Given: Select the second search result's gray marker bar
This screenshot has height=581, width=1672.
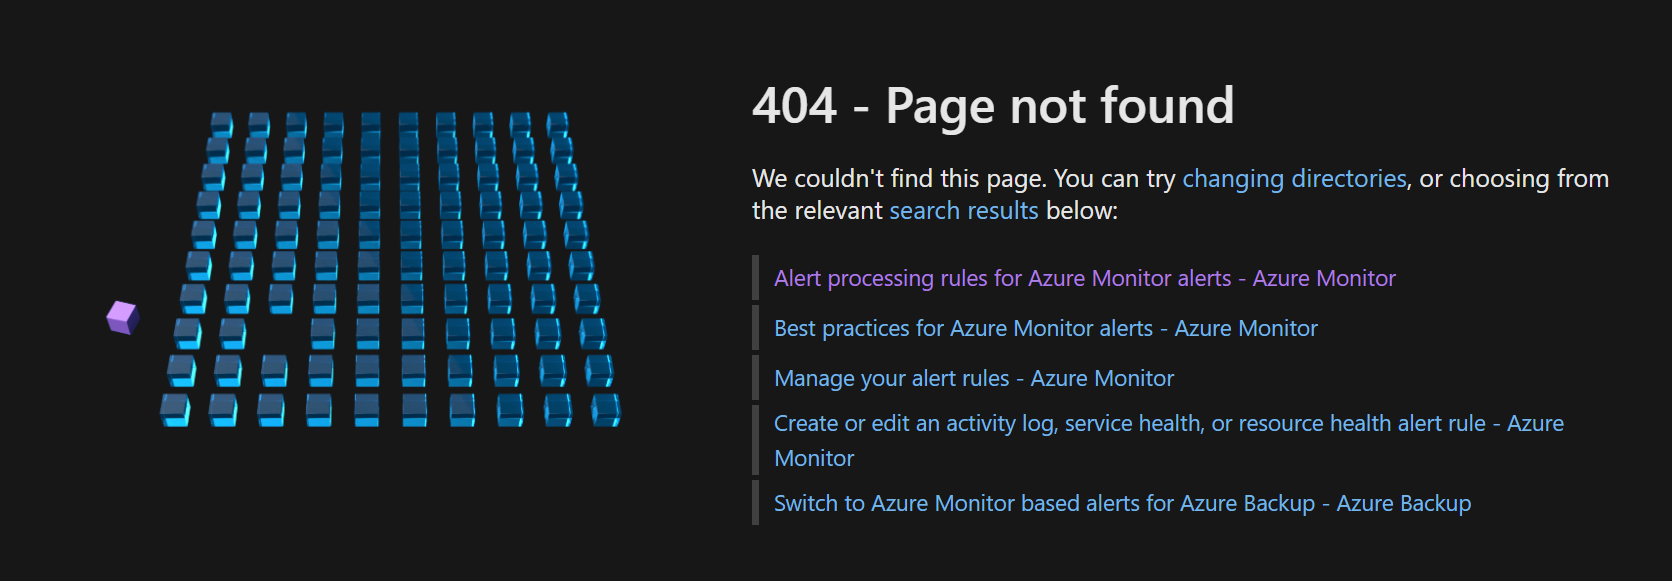Looking at the screenshot, I should [756, 327].
